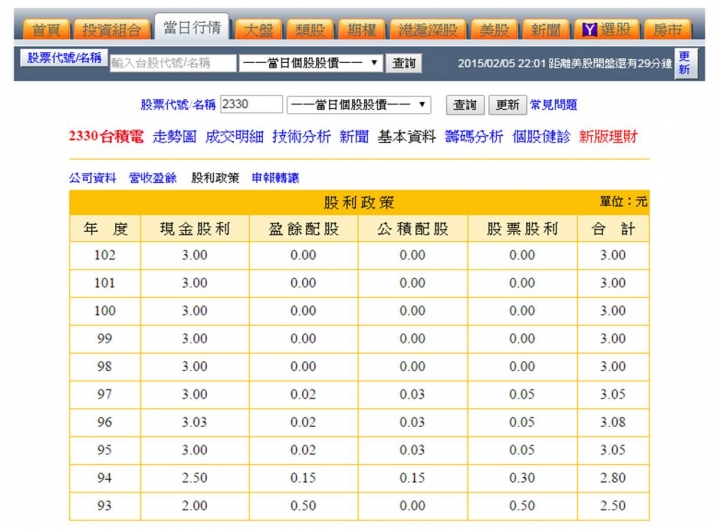Click the 單位:元 label
The image size is (720, 530).
(624, 201)
